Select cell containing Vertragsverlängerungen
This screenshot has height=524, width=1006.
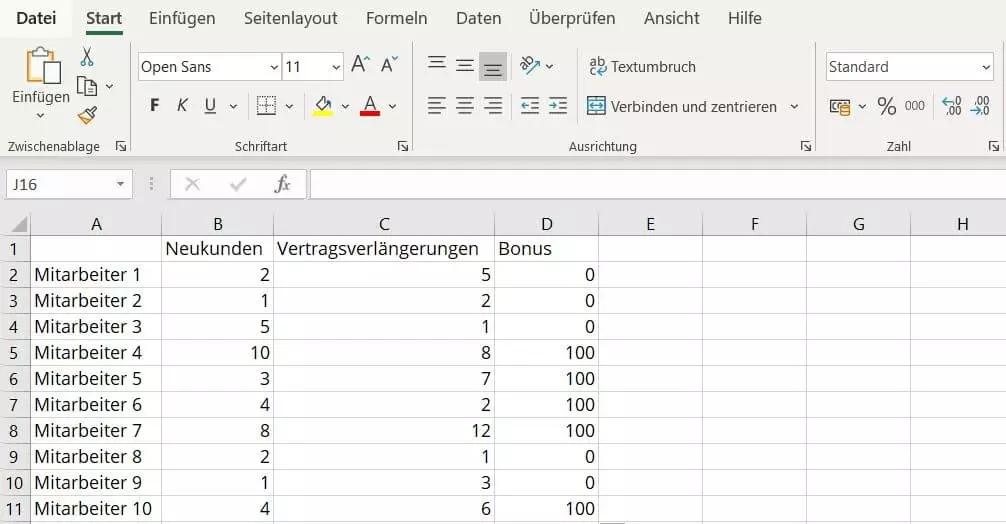(x=384, y=249)
